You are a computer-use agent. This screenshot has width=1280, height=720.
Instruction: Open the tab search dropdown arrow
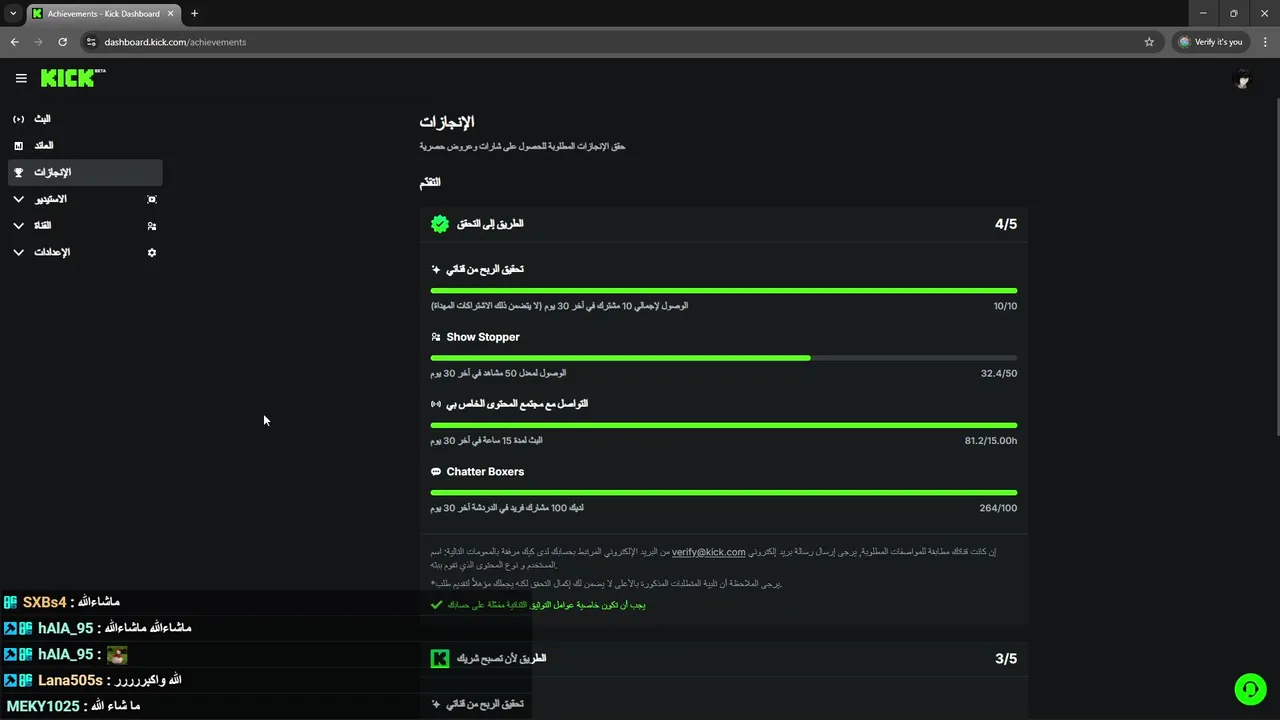(13, 14)
